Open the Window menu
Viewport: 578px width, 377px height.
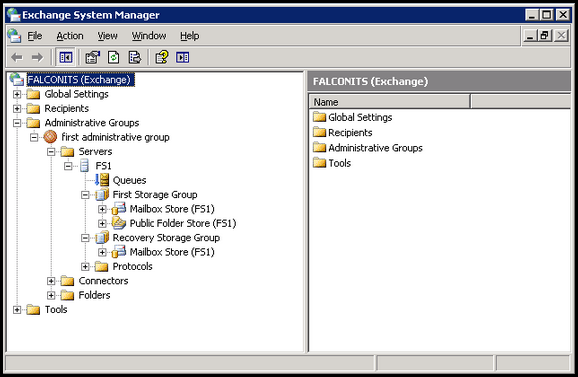point(149,36)
